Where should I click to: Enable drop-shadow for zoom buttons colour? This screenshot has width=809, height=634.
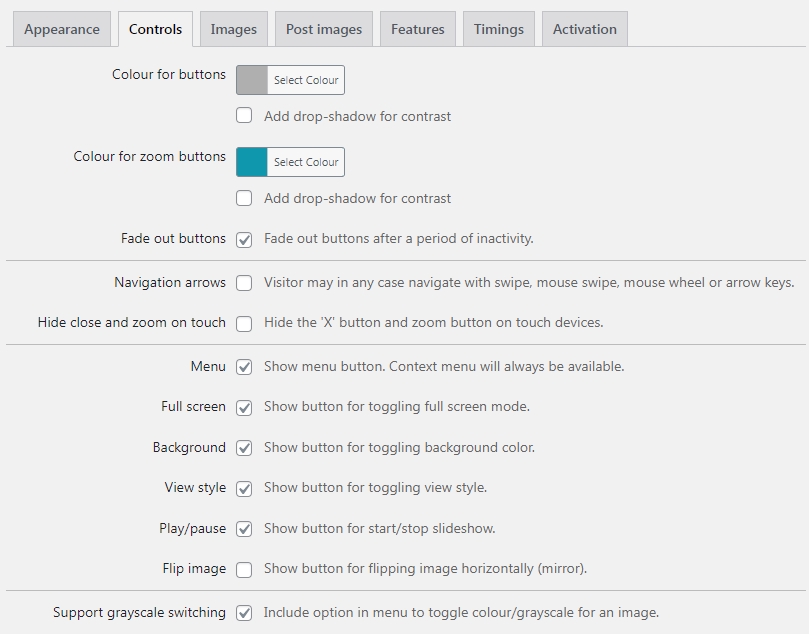(244, 198)
